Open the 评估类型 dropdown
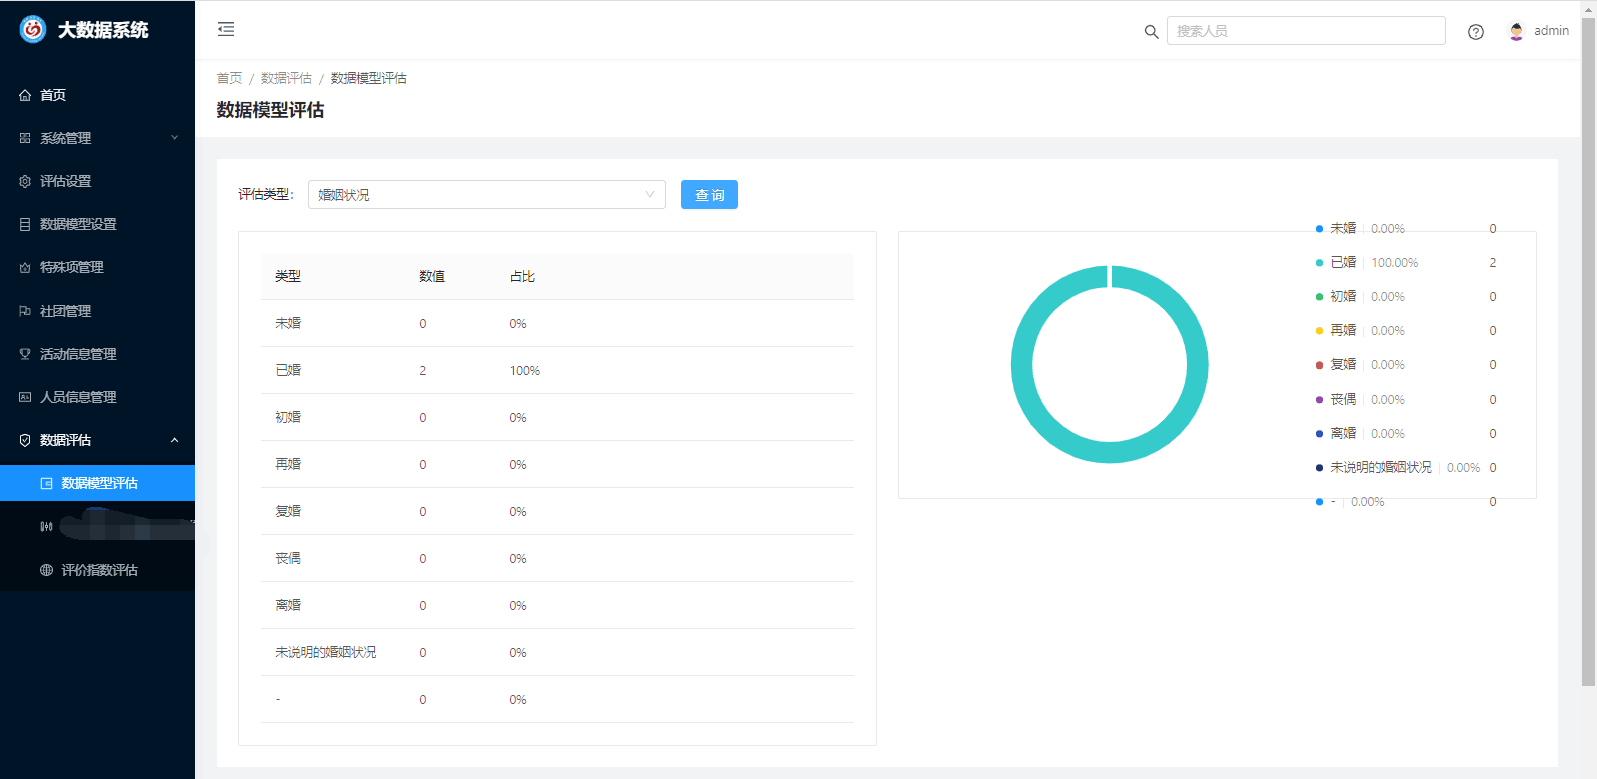Image resolution: width=1597 pixels, height=779 pixels. click(486, 195)
